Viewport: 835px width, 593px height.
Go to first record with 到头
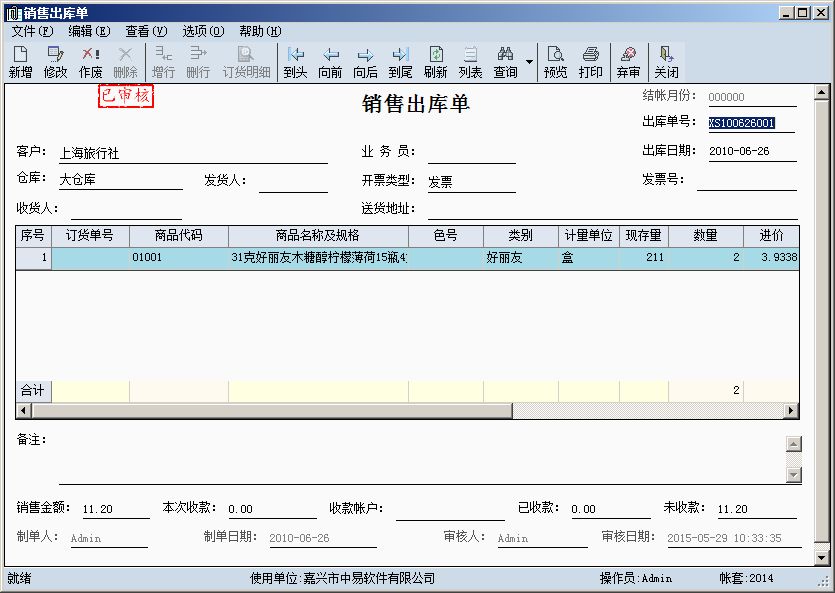coord(295,62)
